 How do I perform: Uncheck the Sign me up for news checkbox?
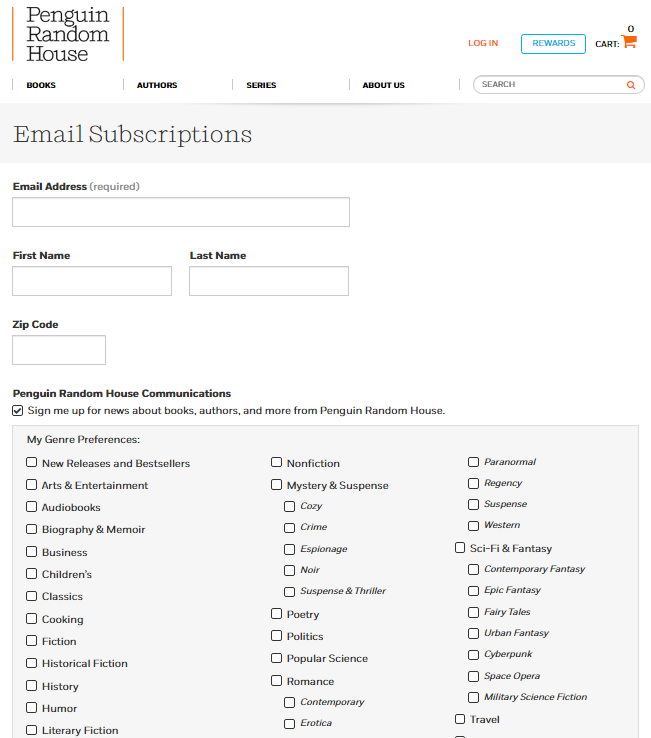coord(17,410)
